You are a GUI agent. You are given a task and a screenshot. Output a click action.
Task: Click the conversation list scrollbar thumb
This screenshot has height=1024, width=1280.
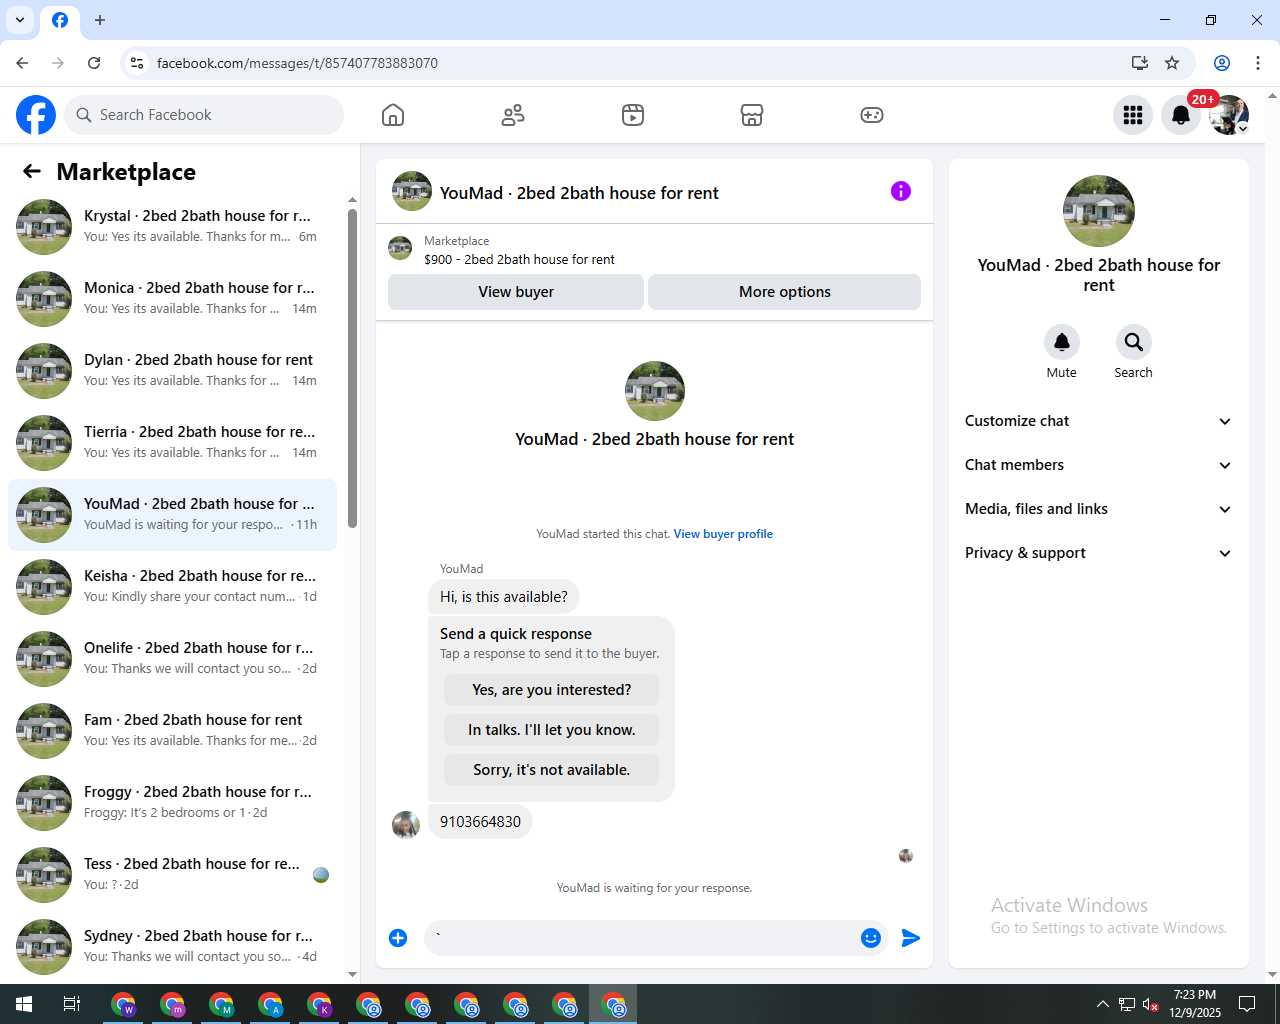pos(352,368)
